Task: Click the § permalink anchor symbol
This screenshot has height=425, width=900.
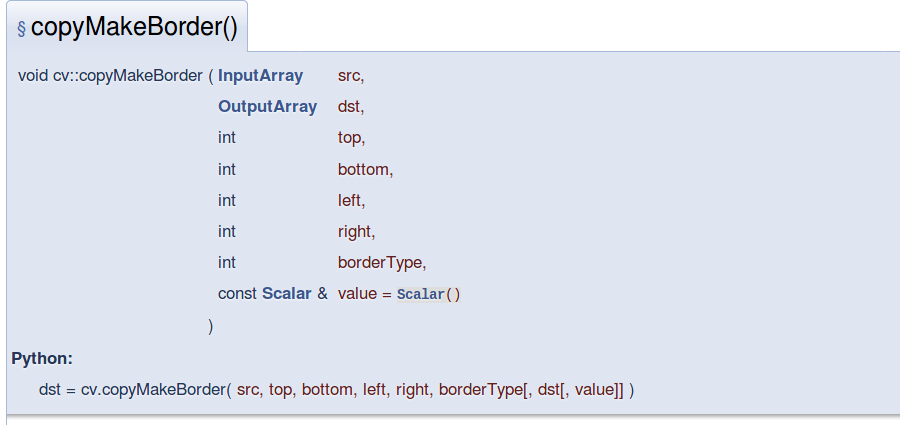Action: pyautogui.click(x=22, y=29)
